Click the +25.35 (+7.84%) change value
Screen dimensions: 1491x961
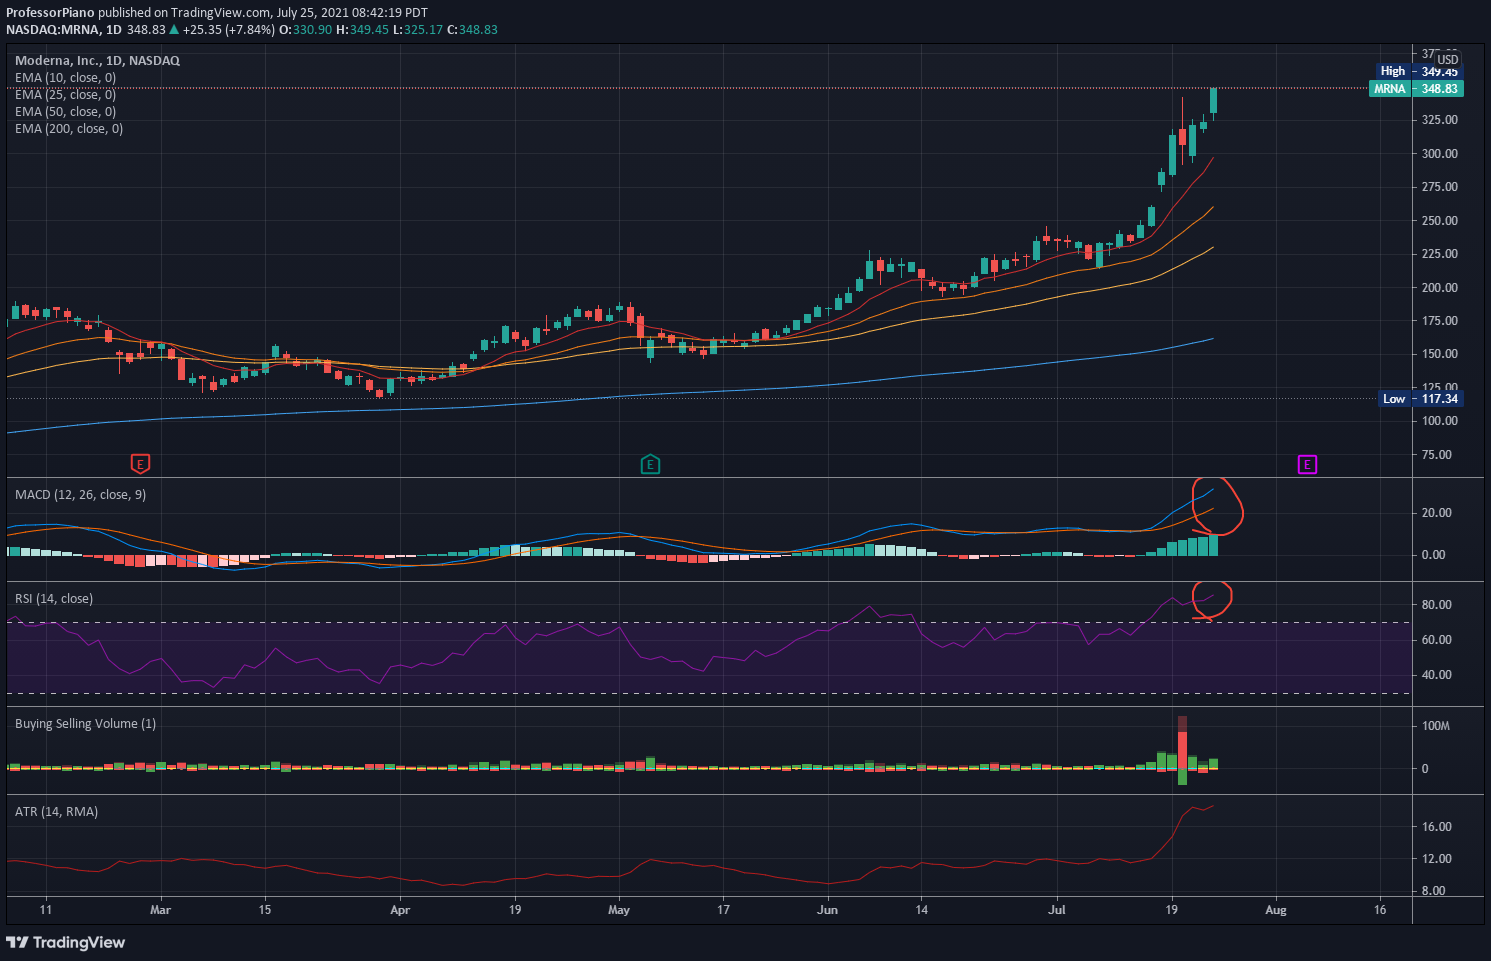pyautogui.click(x=229, y=29)
